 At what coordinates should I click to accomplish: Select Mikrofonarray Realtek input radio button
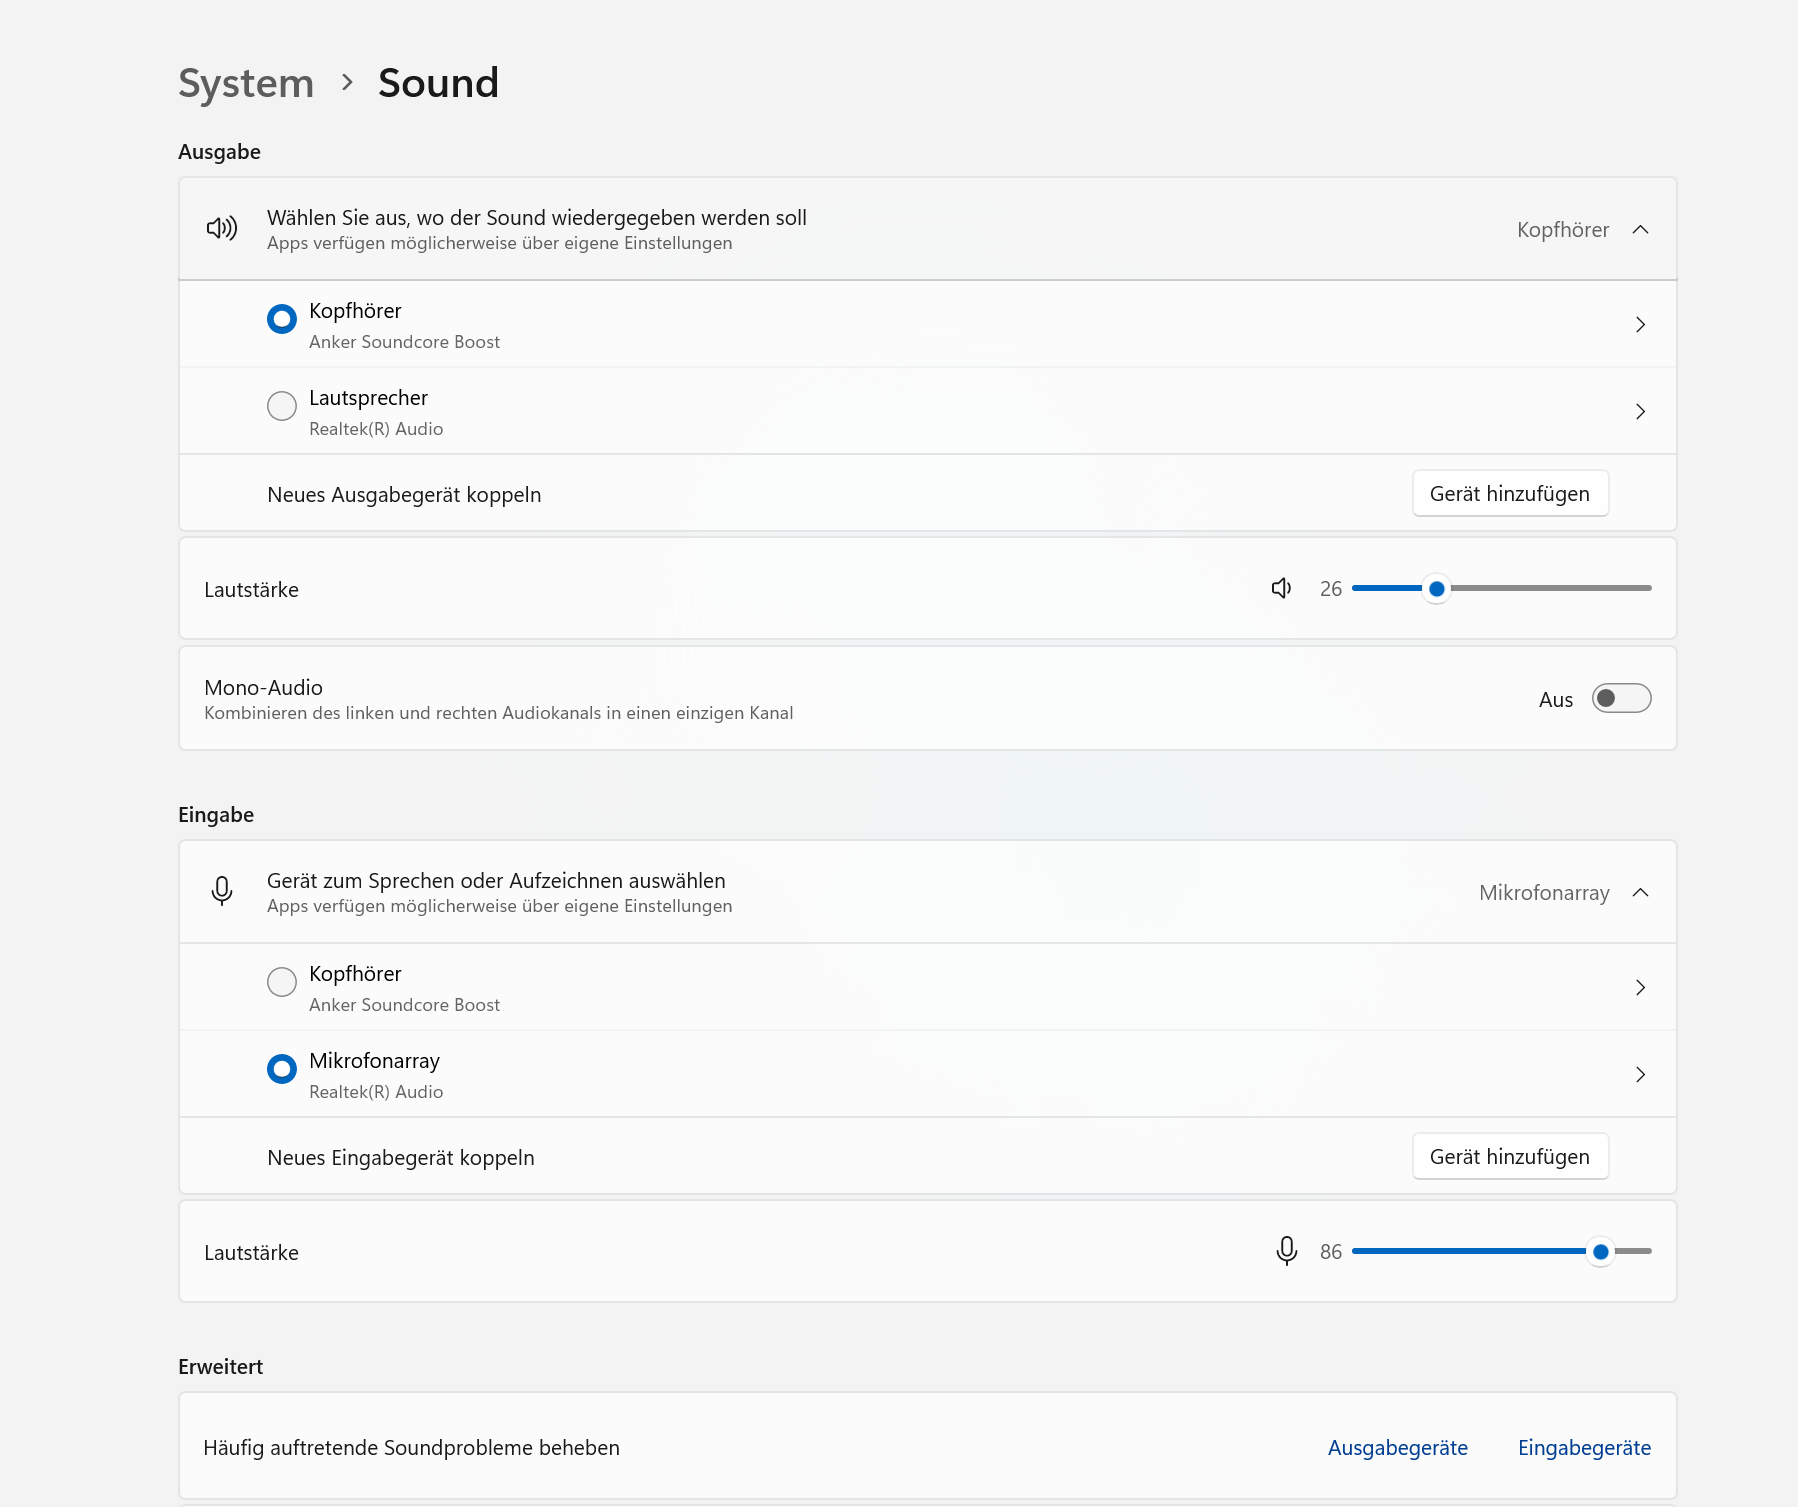(x=282, y=1069)
